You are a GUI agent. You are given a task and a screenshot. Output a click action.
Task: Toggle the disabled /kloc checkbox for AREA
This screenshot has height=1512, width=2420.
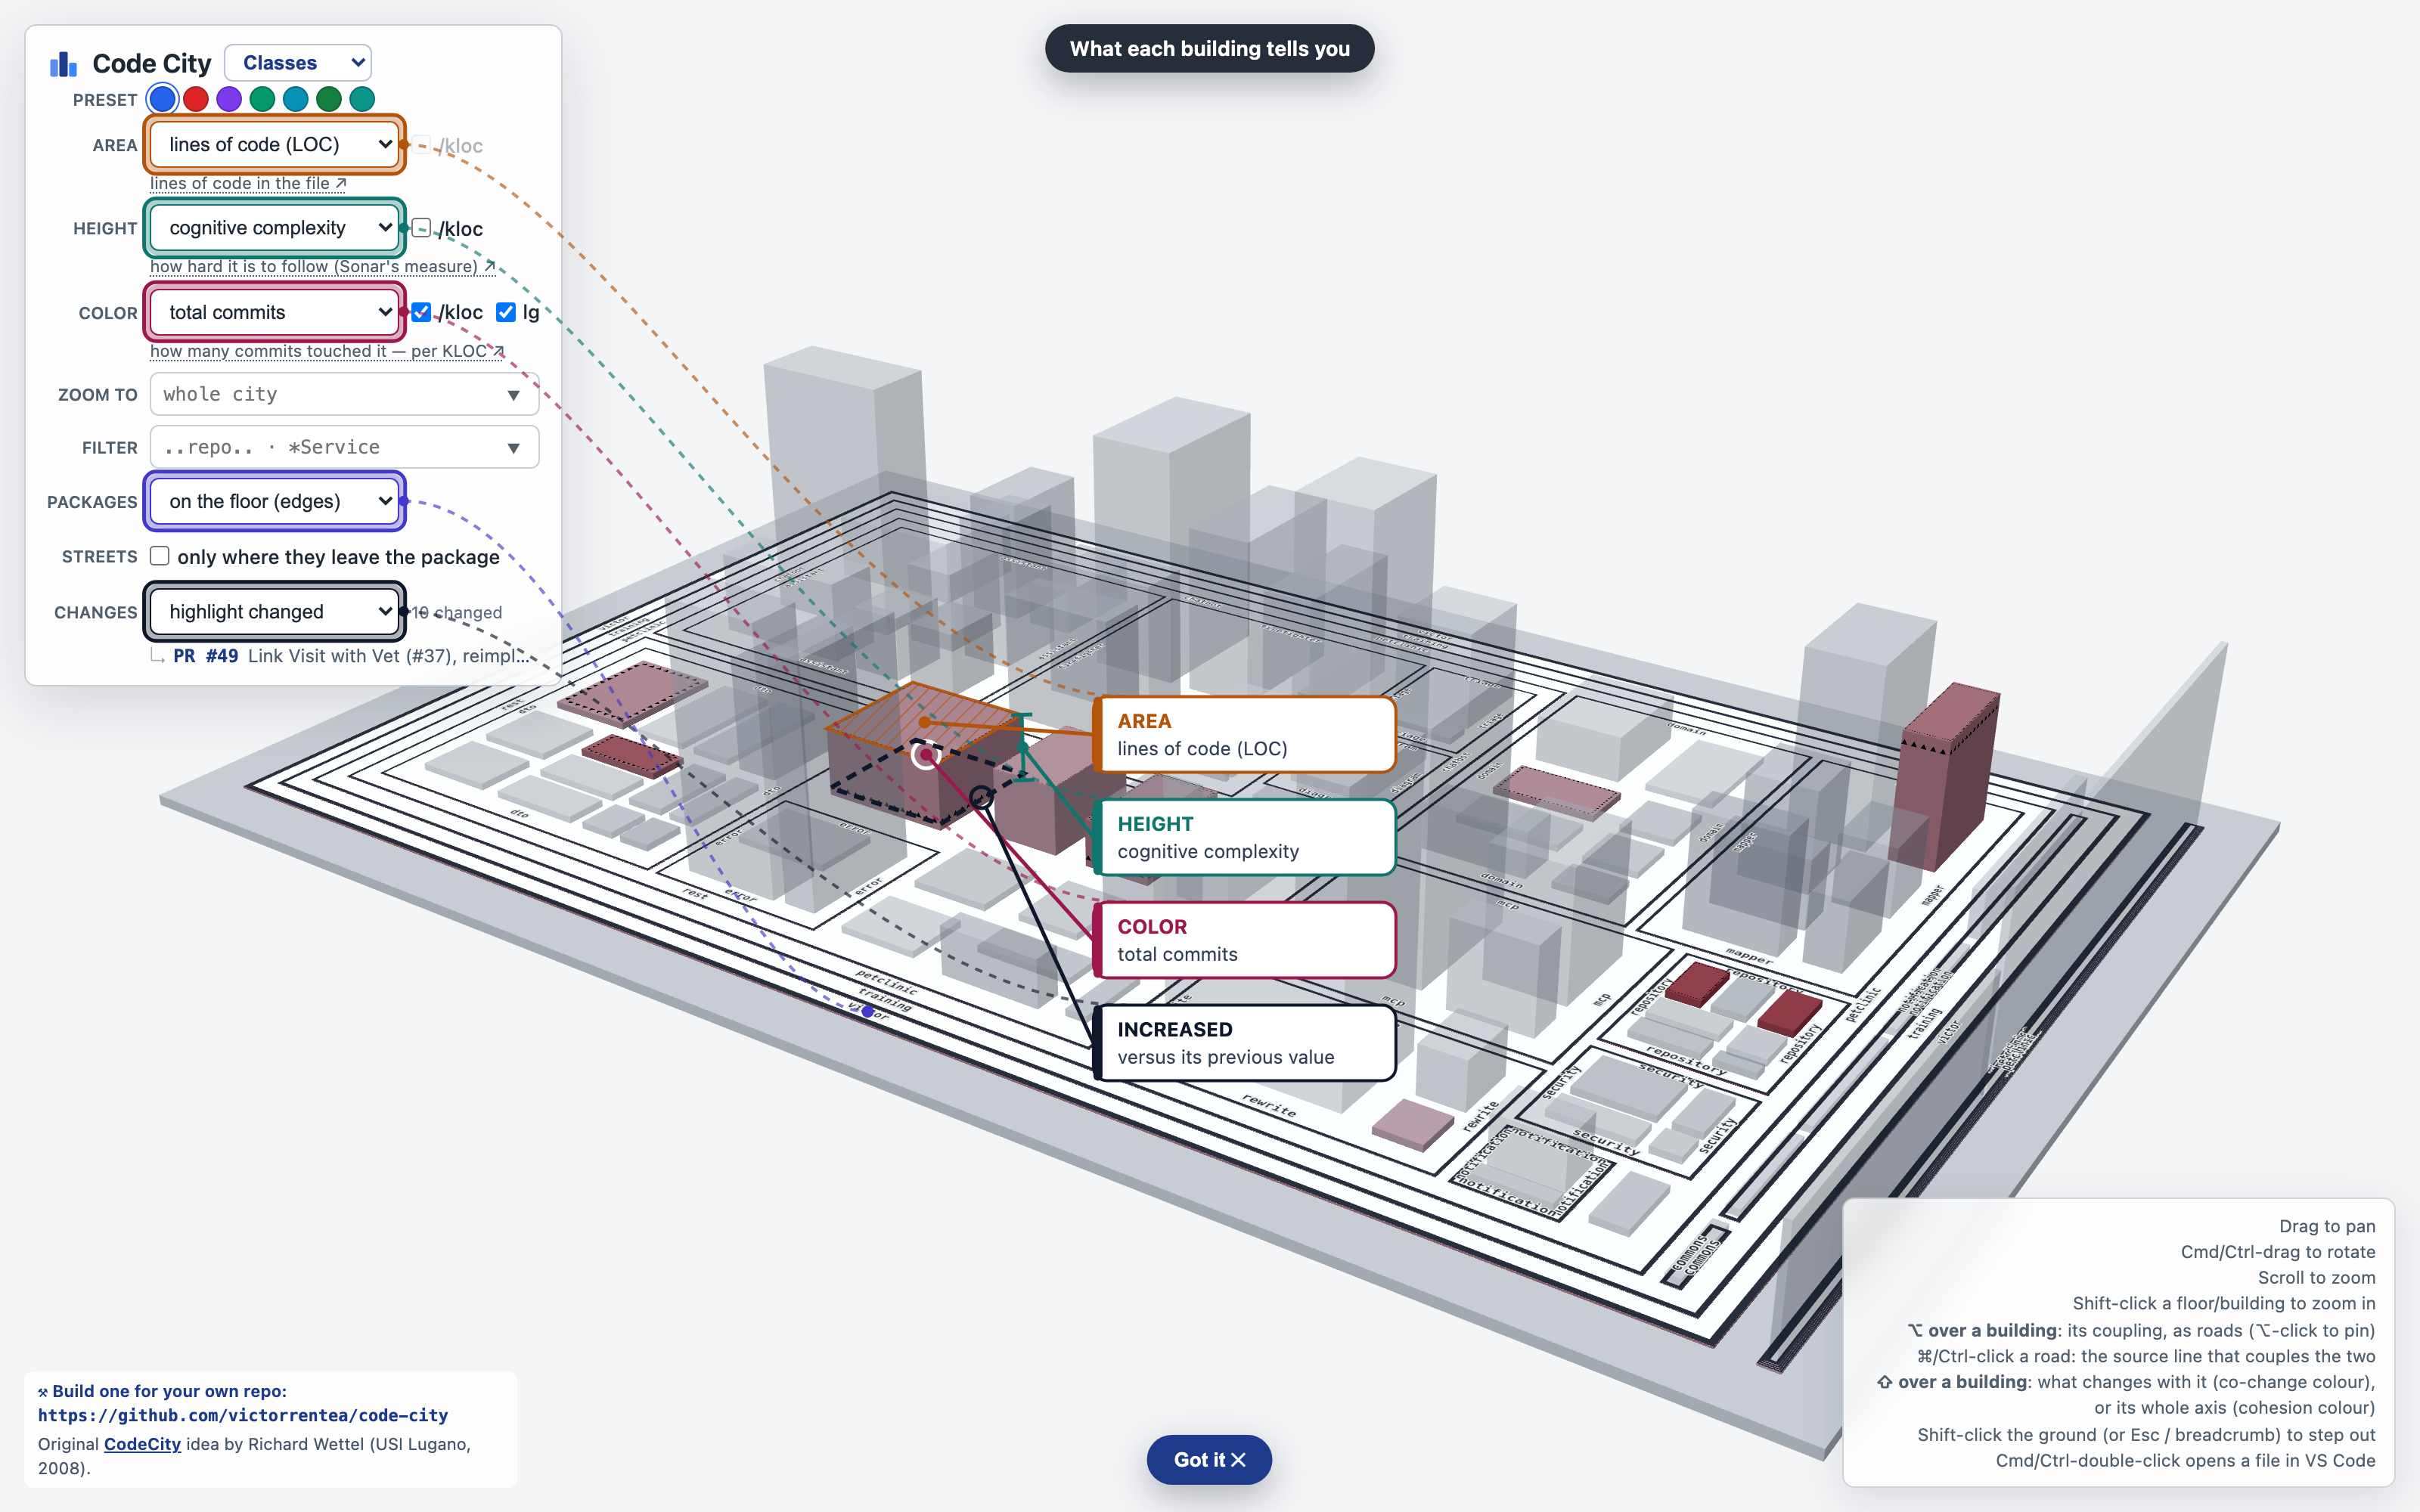[x=422, y=145]
